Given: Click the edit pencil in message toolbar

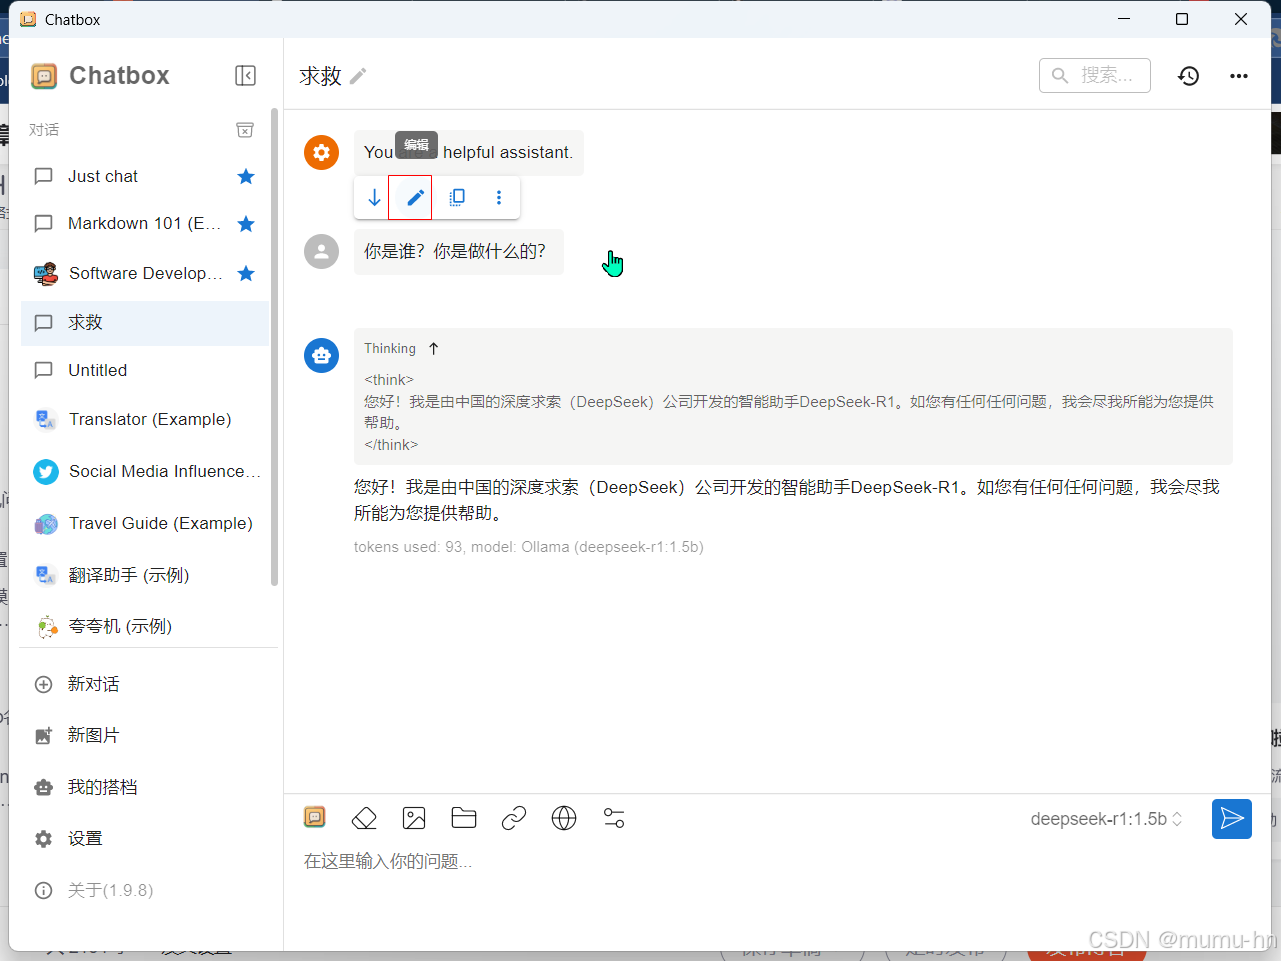Looking at the screenshot, I should (x=415, y=198).
